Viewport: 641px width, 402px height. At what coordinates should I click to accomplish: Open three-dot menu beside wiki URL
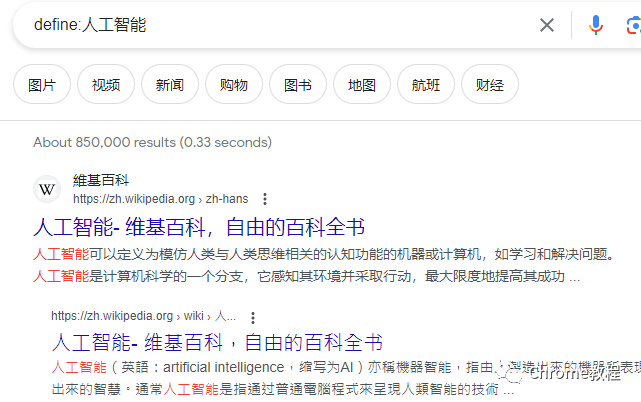tap(253, 317)
